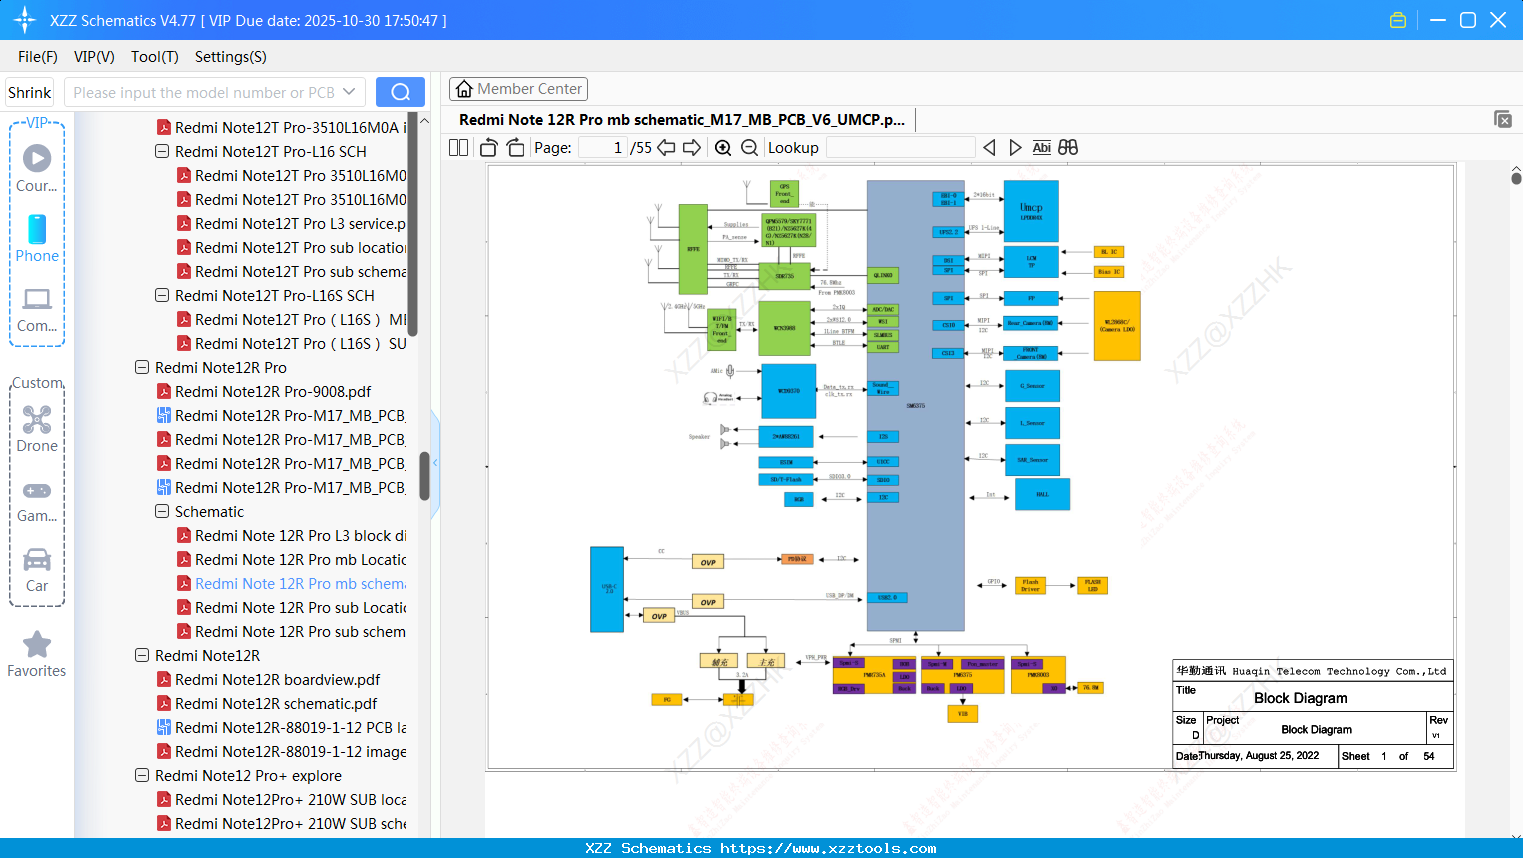
Task: Click PDF icon beside Redmi Note12R schematic.pdf
Action: click(164, 704)
